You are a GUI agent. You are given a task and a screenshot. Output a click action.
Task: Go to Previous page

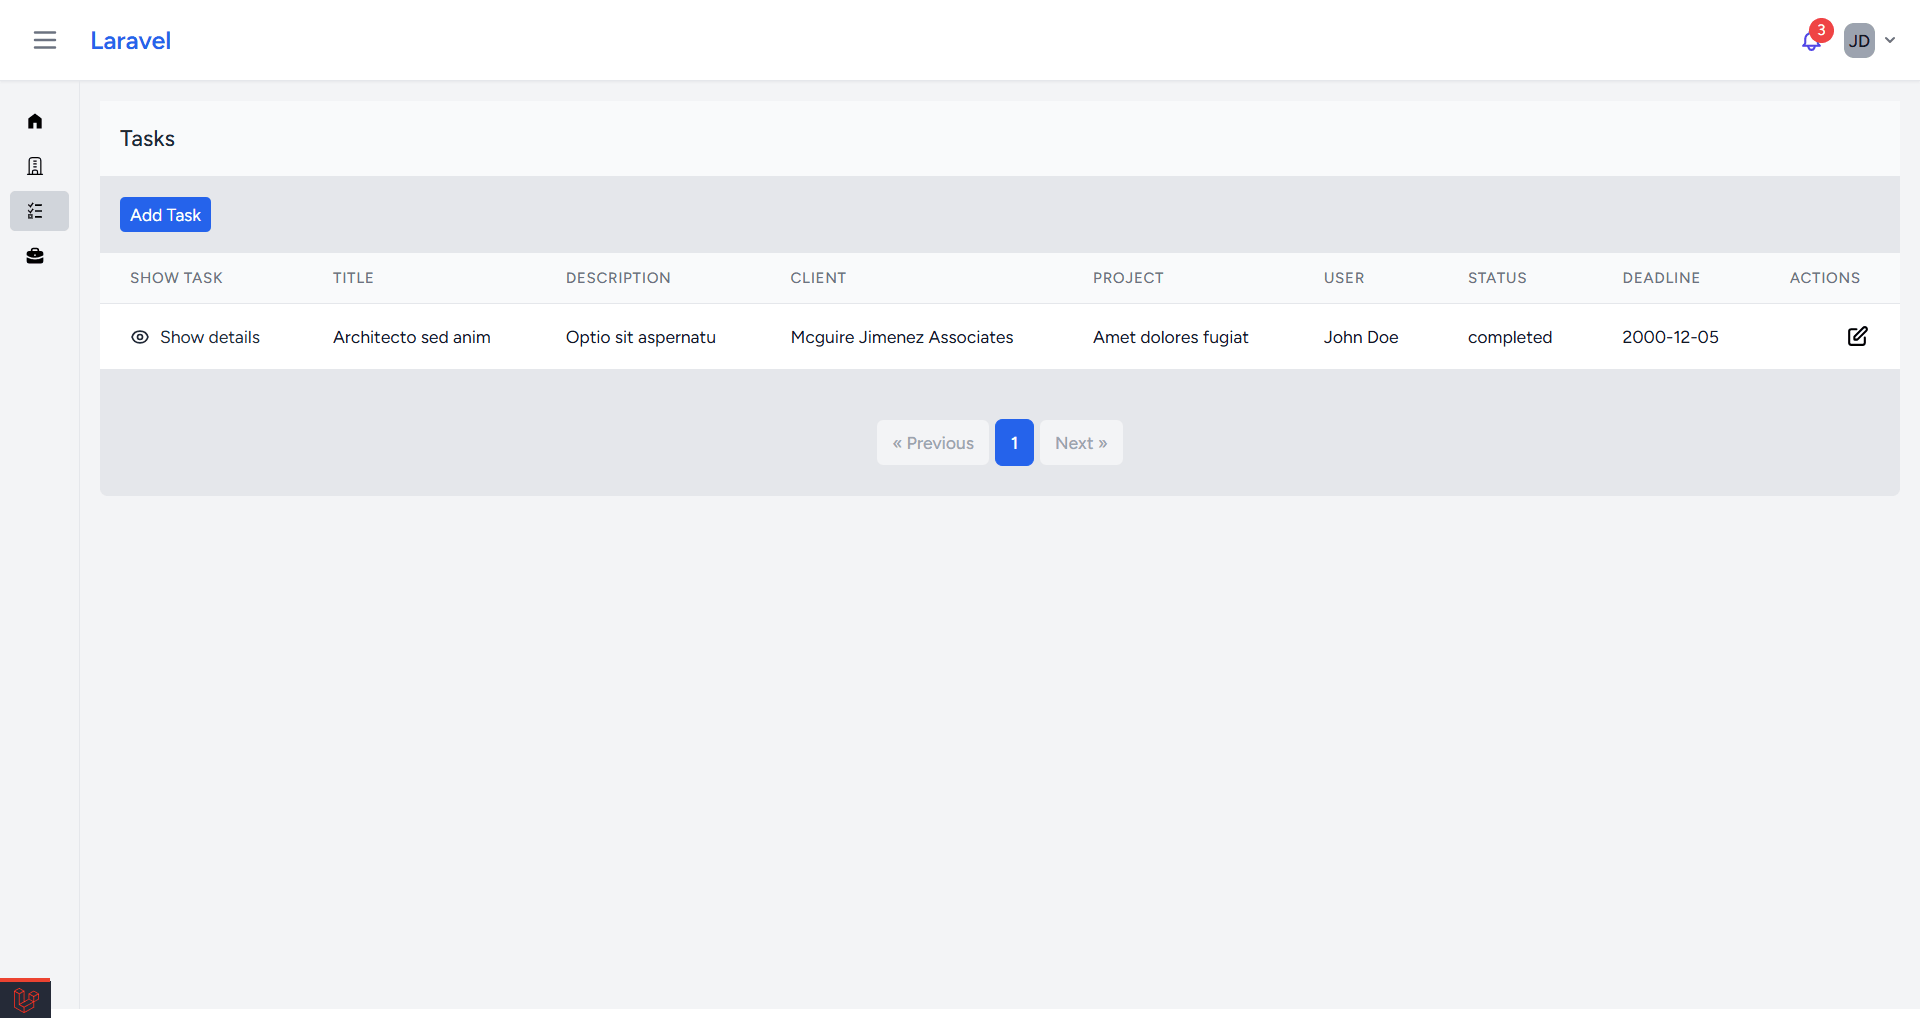click(x=933, y=443)
